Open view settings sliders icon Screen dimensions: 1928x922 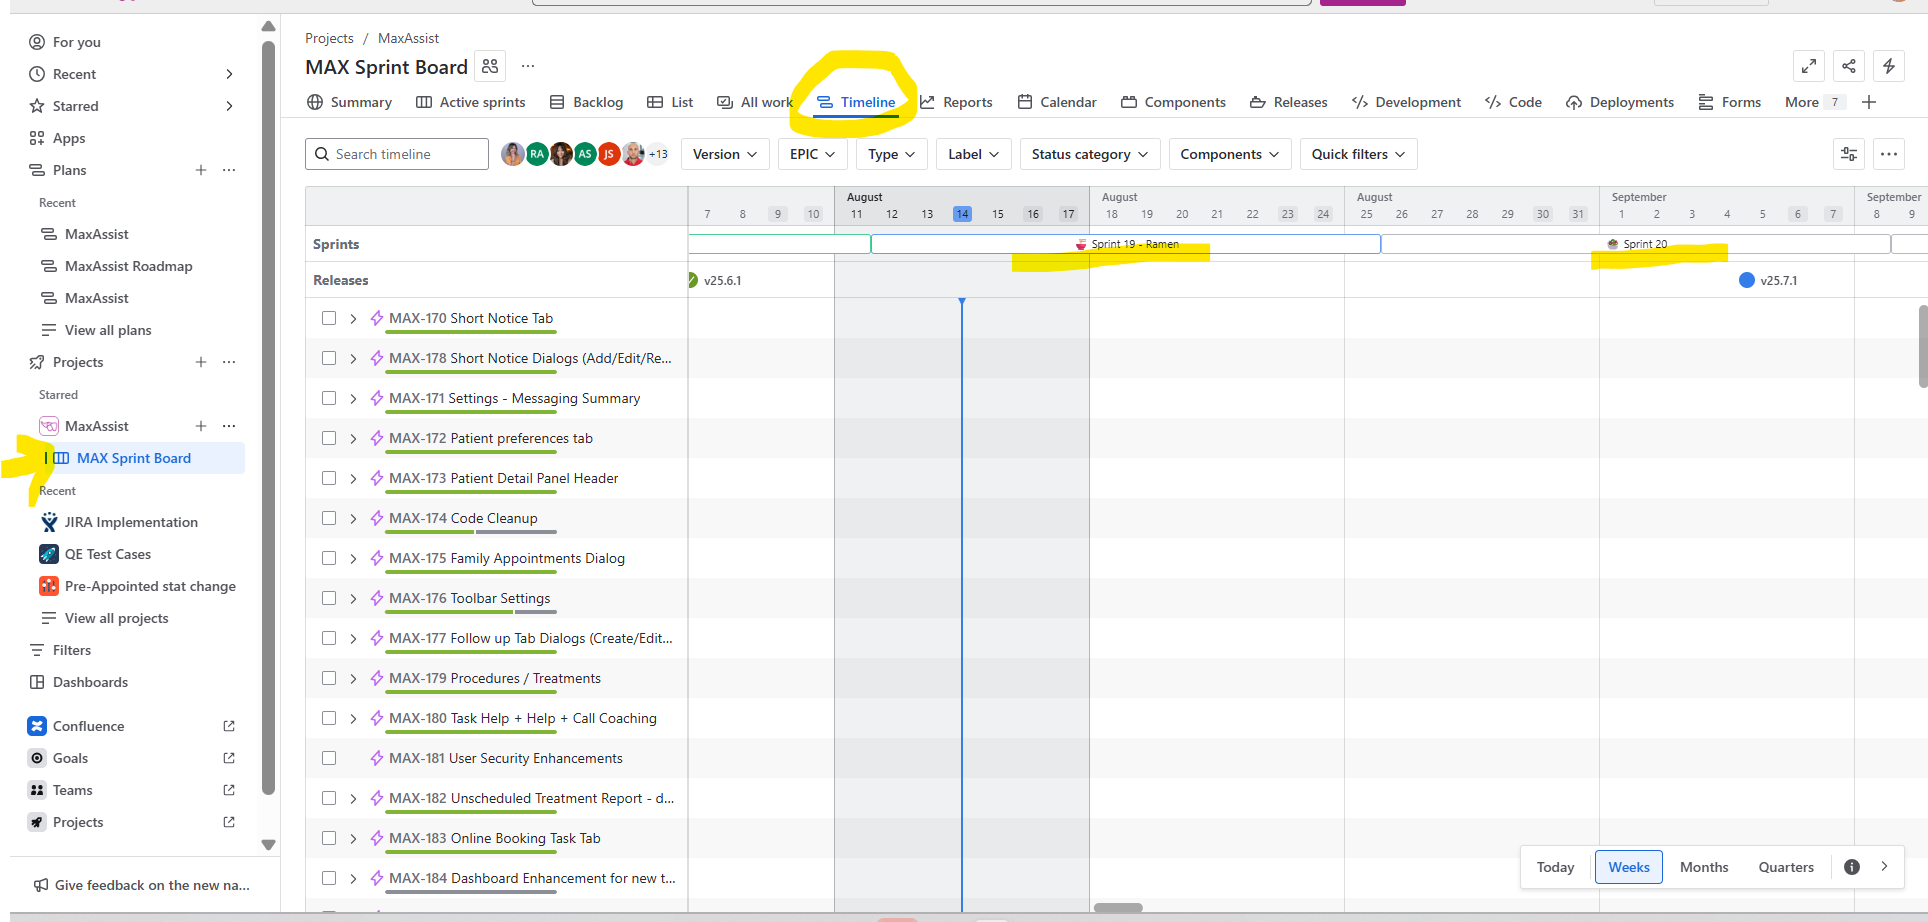click(x=1849, y=154)
